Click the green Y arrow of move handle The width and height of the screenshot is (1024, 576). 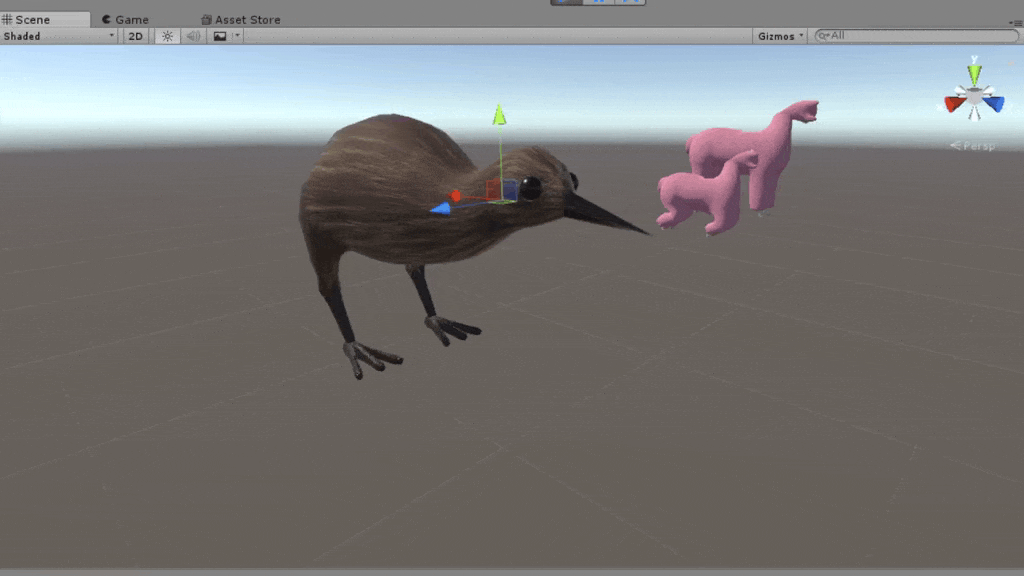(499, 115)
